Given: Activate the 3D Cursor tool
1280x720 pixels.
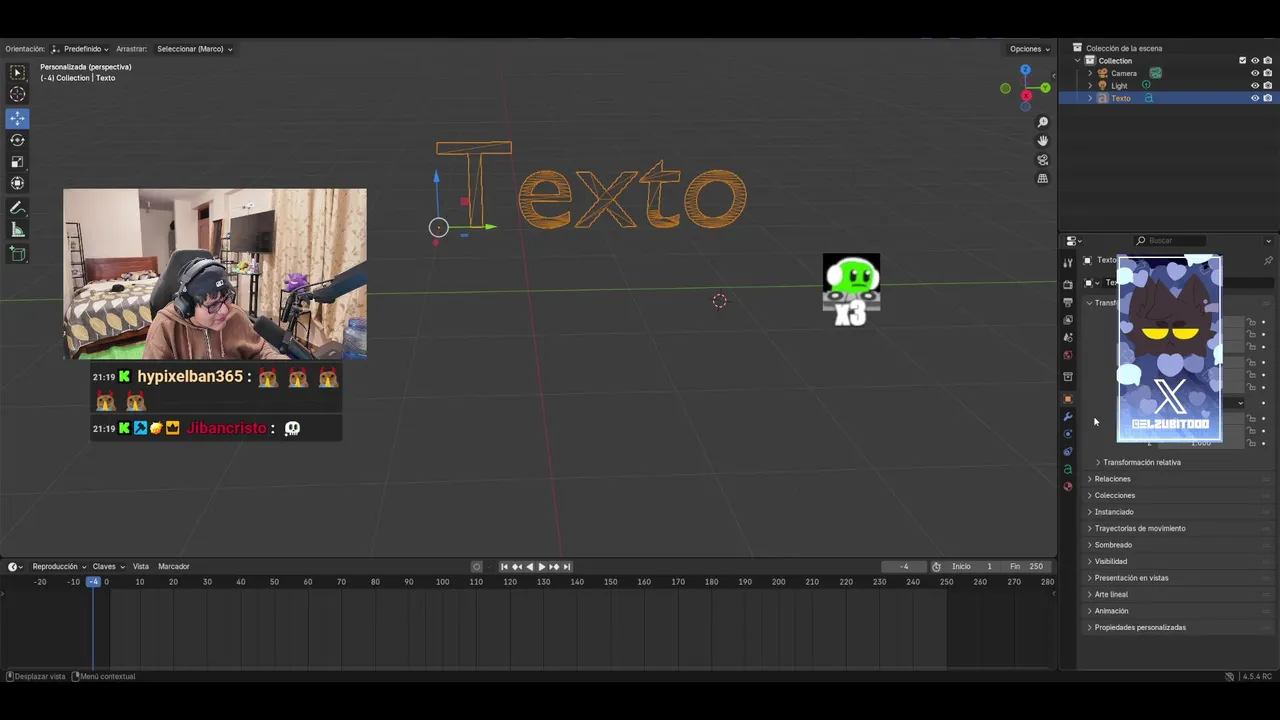Looking at the screenshot, I should tap(17, 94).
